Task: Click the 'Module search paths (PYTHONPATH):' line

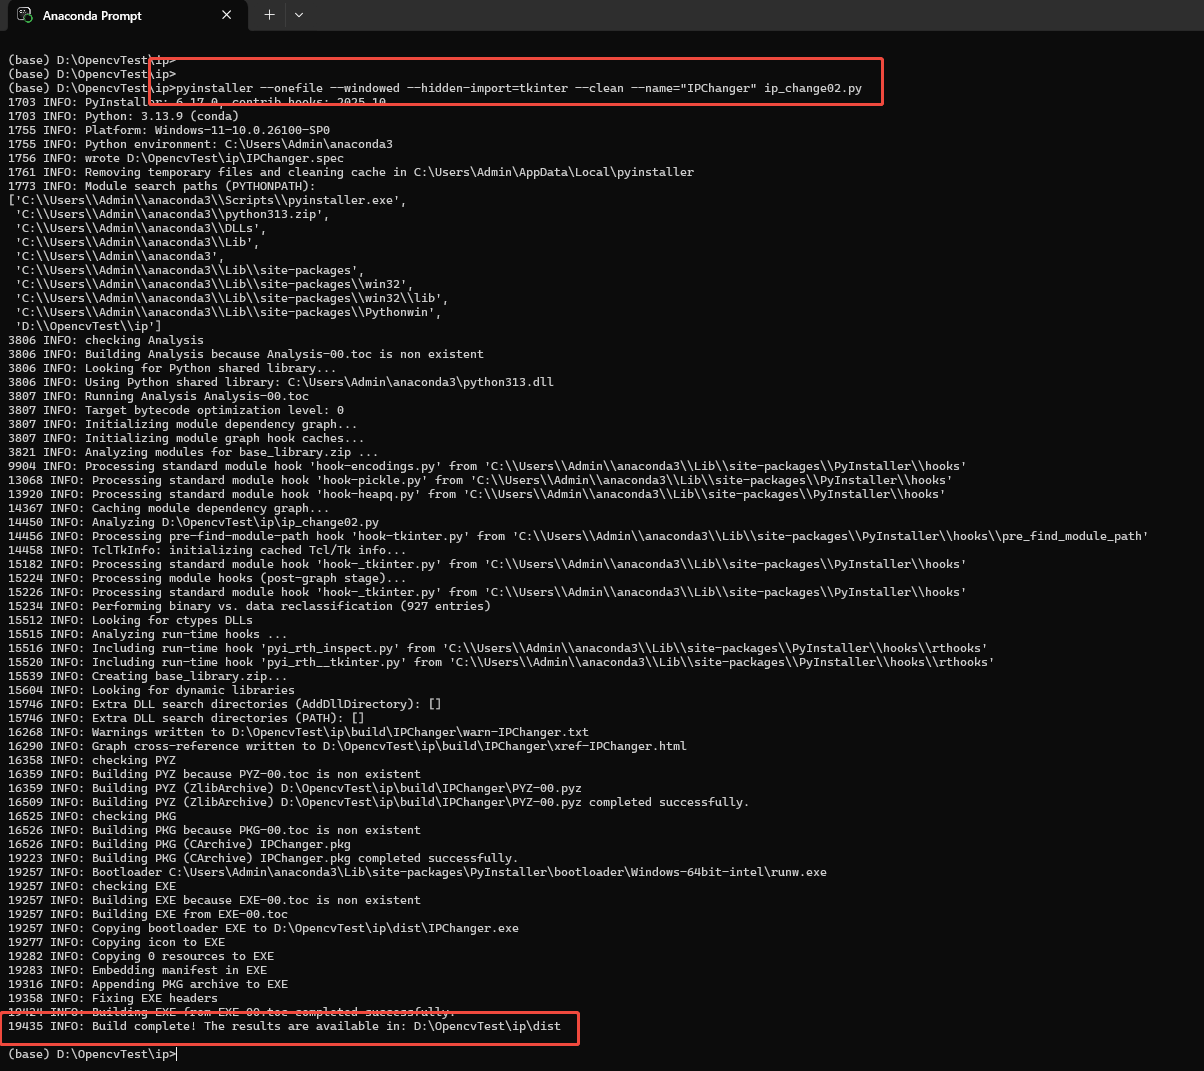Action: click(162, 186)
